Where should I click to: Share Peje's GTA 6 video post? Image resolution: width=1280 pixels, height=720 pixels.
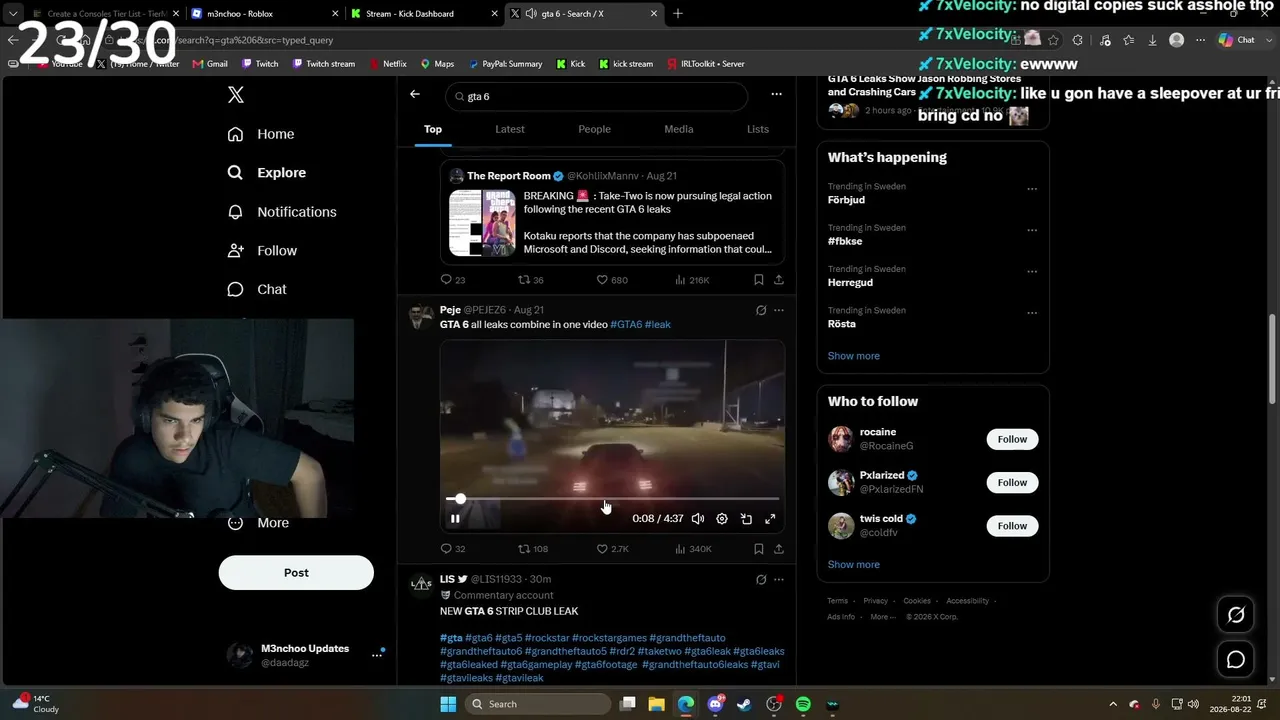pyautogui.click(x=779, y=549)
